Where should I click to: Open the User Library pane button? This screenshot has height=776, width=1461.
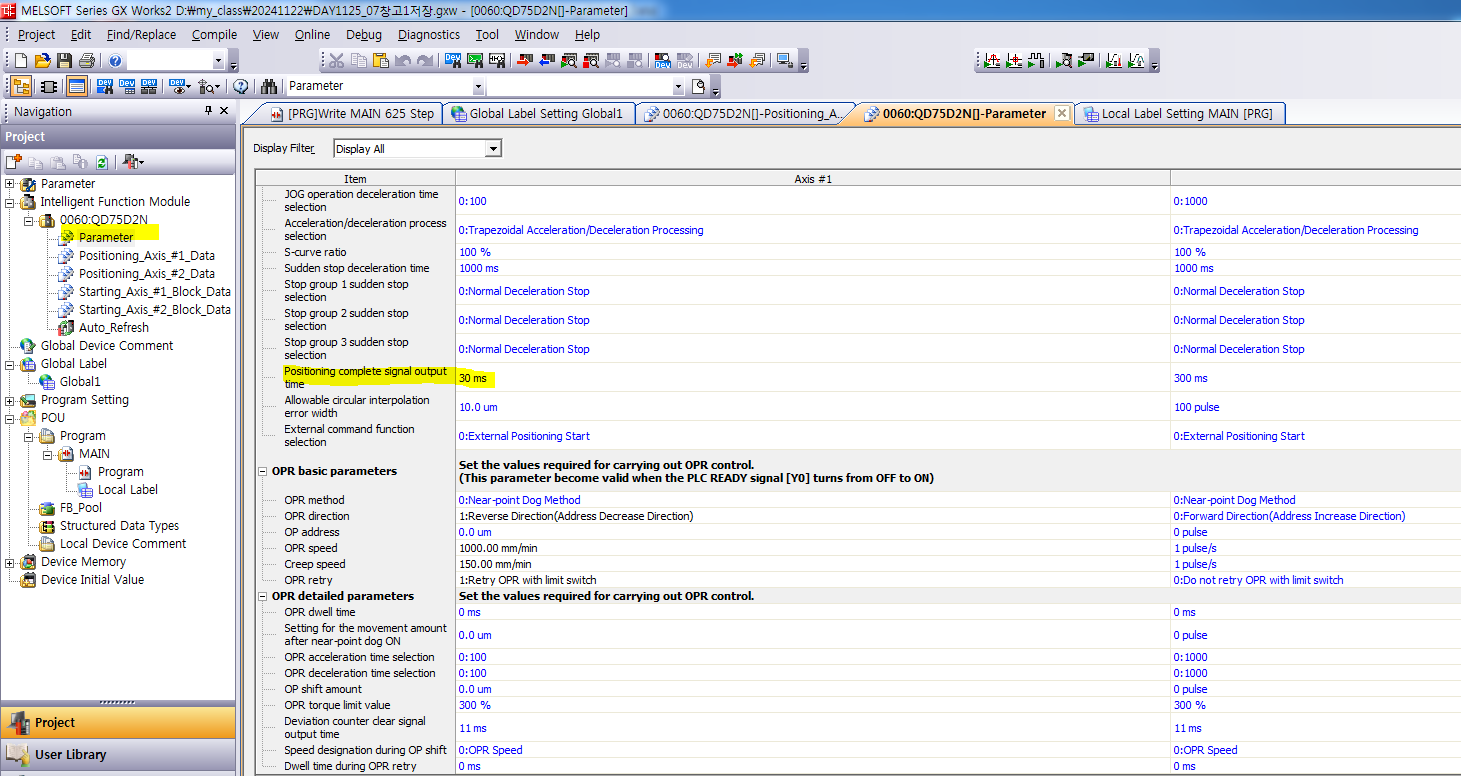click(x=118, y=755)
